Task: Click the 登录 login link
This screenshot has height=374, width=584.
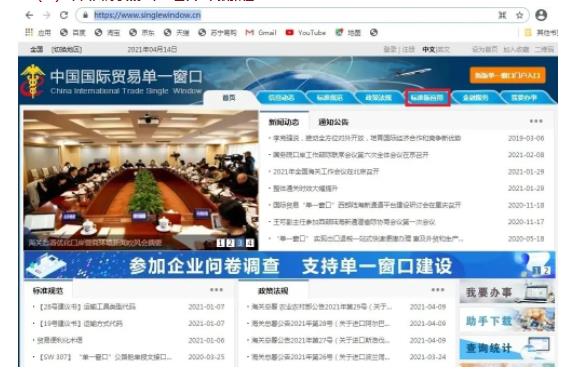Action: click(x=390, y=49)
